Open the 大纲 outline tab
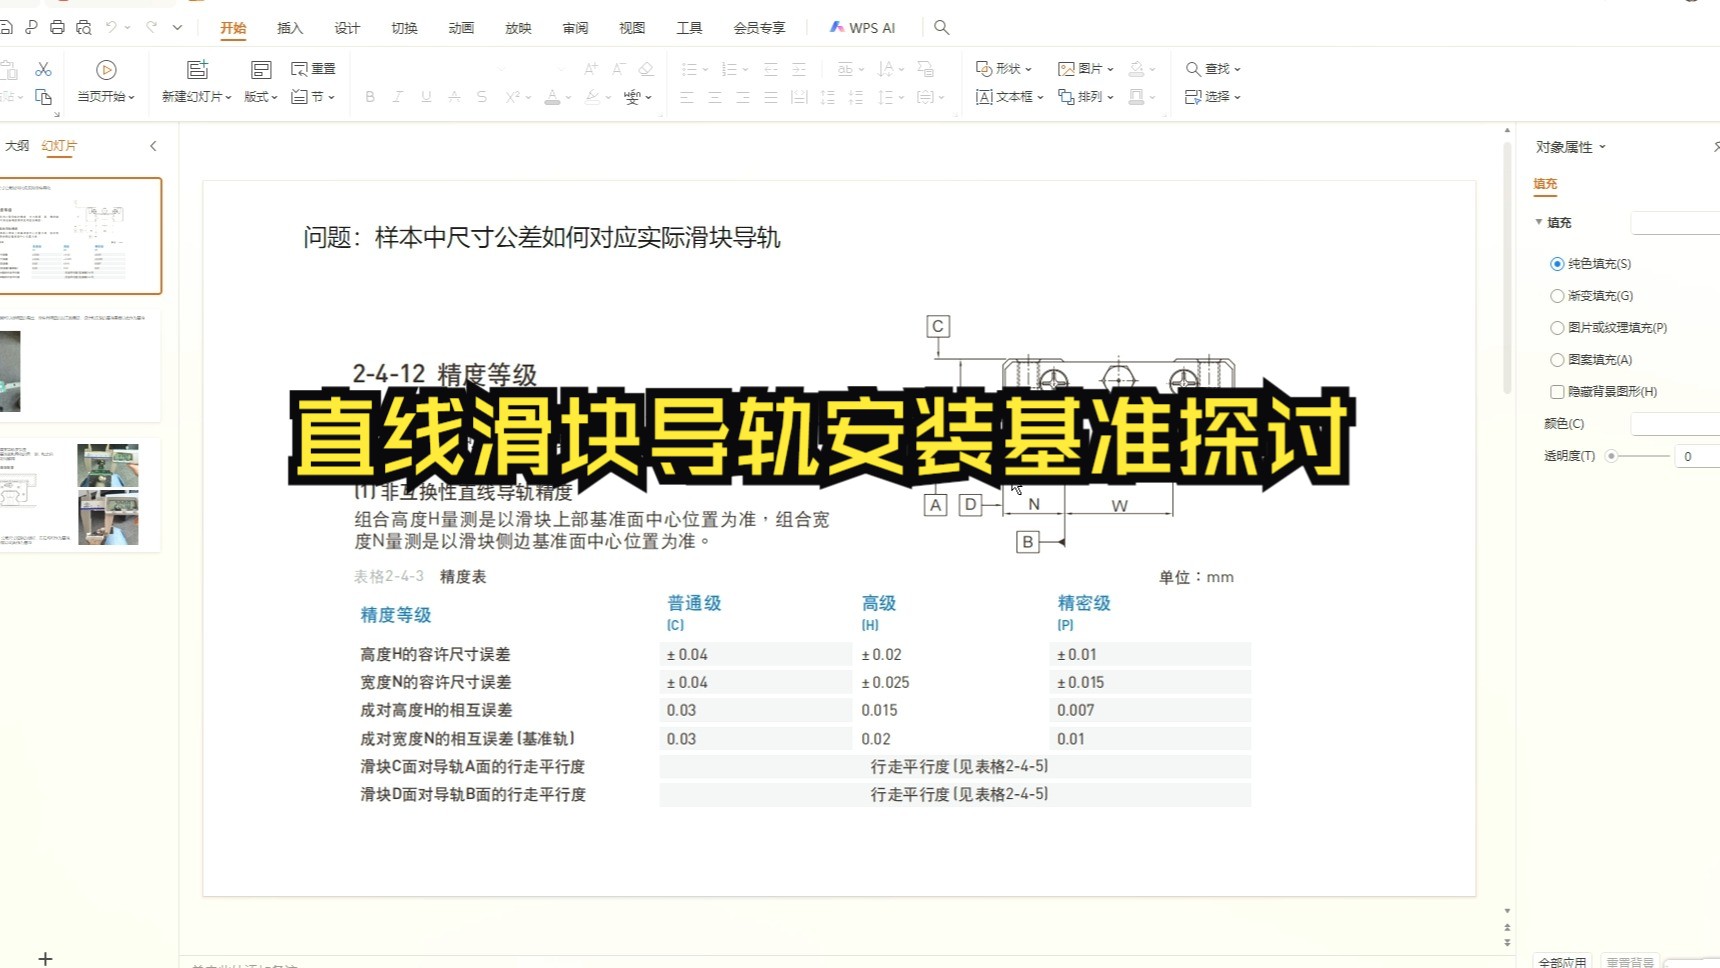This screenshot has height=968, width=1720. 16,145
